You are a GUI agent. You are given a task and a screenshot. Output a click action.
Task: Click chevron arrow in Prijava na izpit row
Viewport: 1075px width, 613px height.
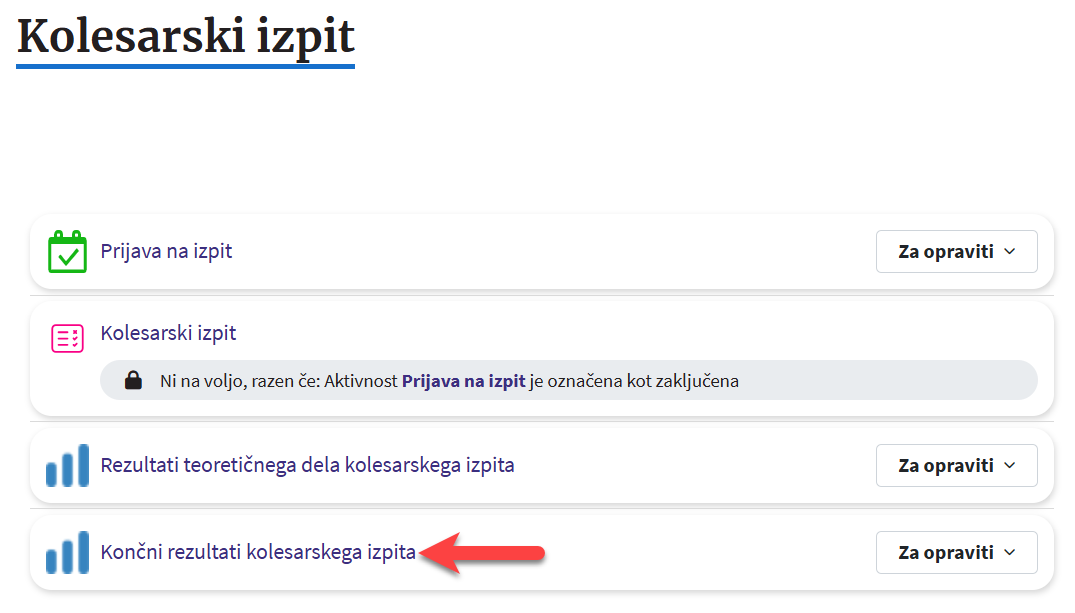pyautogui.click(x=1009, y=252)
